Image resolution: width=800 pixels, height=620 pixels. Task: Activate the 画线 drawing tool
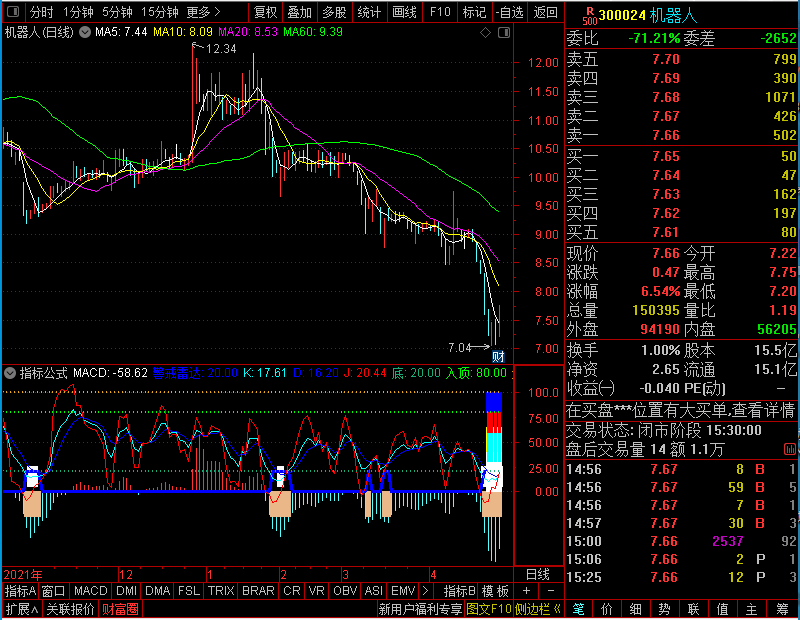click(405, 12)
